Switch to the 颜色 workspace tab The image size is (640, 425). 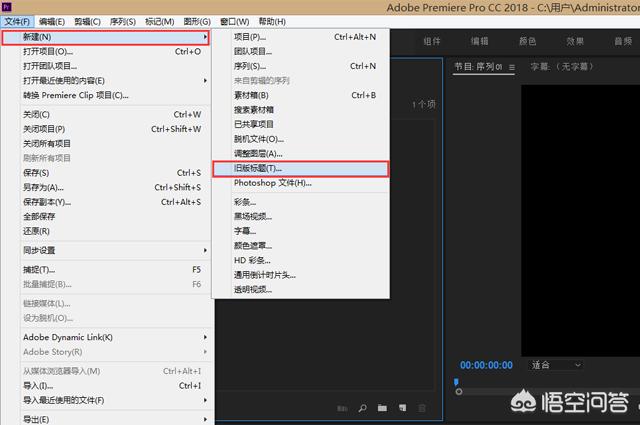[527, 41]
